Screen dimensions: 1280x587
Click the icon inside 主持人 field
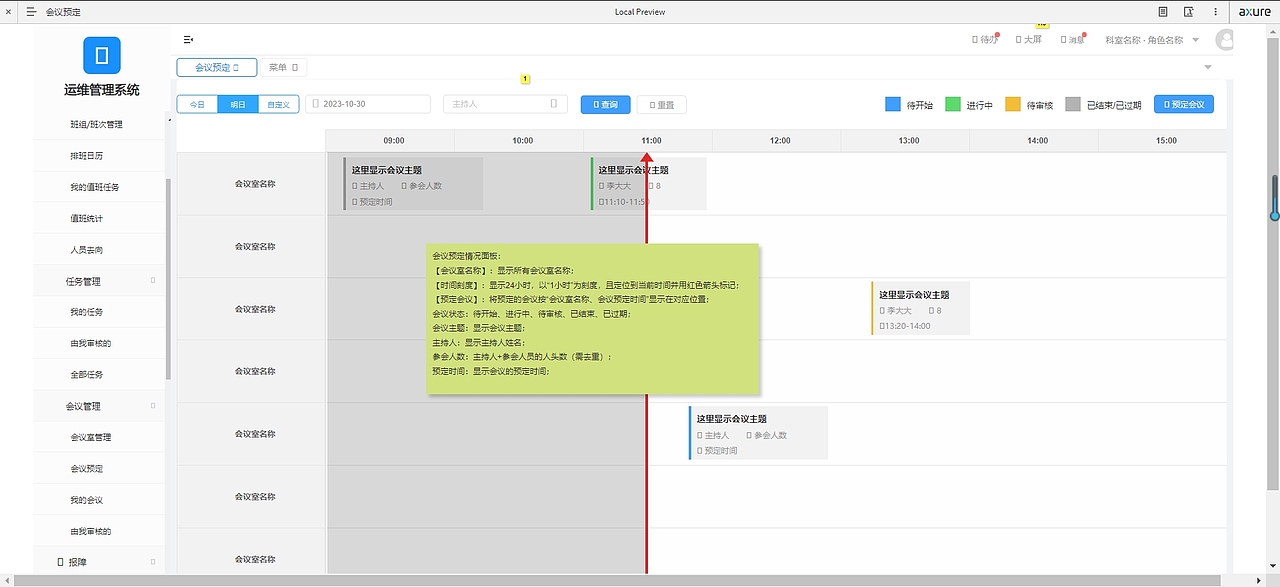(x=554, y=104)
